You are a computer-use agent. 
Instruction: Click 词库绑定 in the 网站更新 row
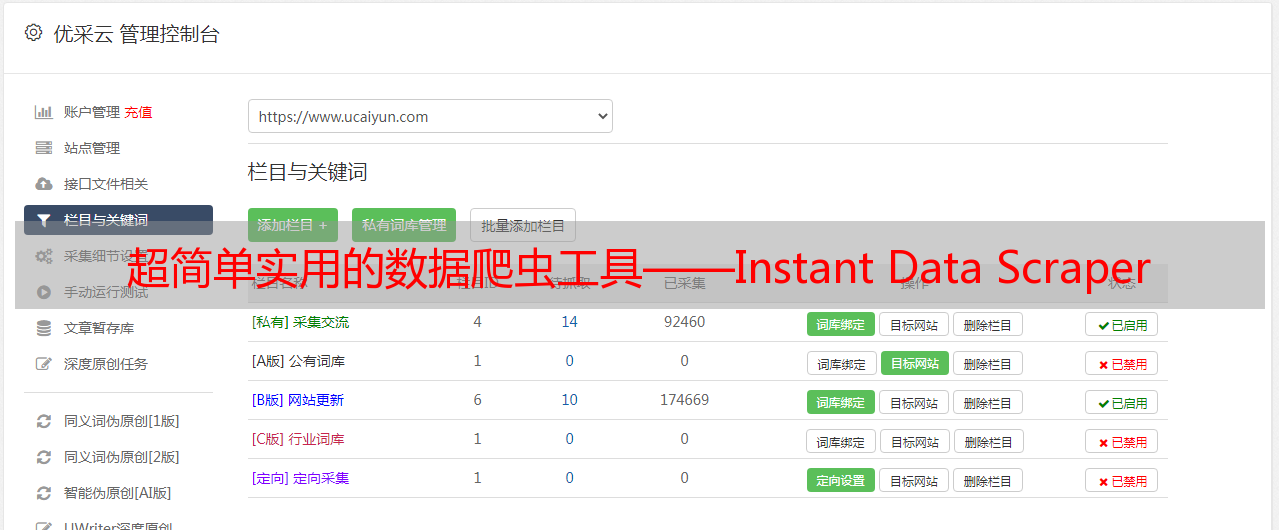coord(841,402)
